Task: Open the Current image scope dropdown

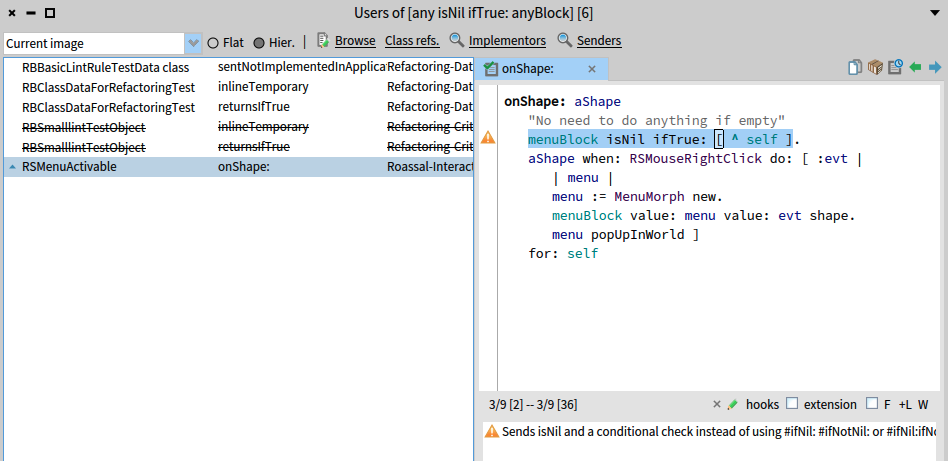Action: click(x=194, y=43)
